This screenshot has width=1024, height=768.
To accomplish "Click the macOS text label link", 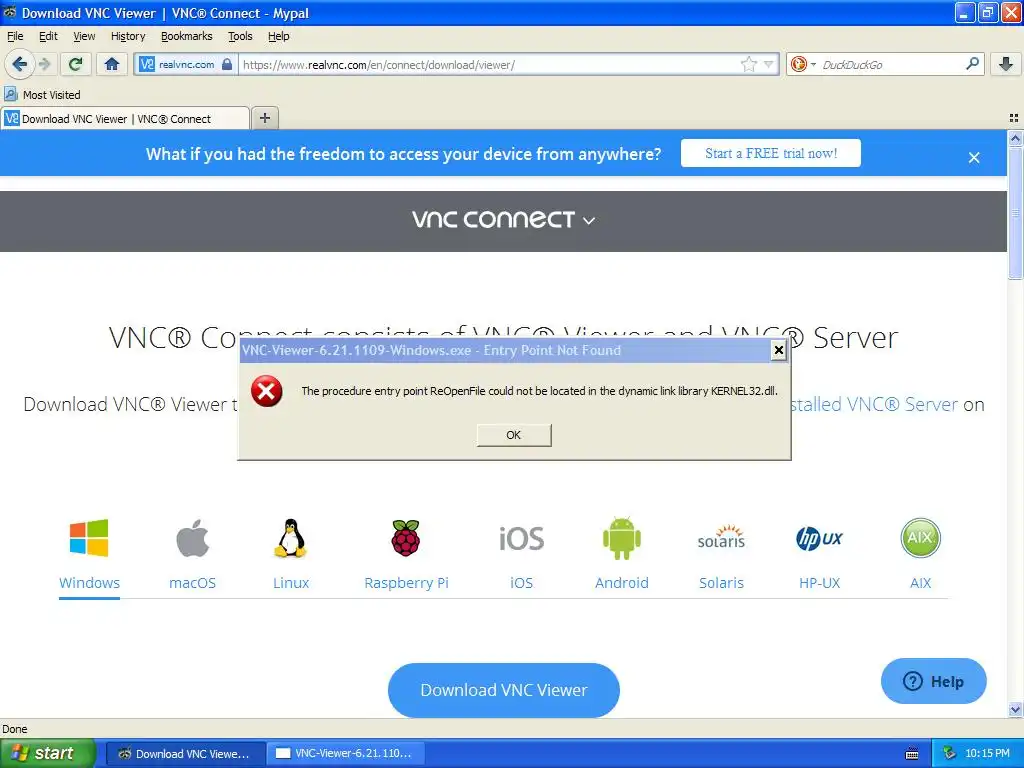I will 192,583.
